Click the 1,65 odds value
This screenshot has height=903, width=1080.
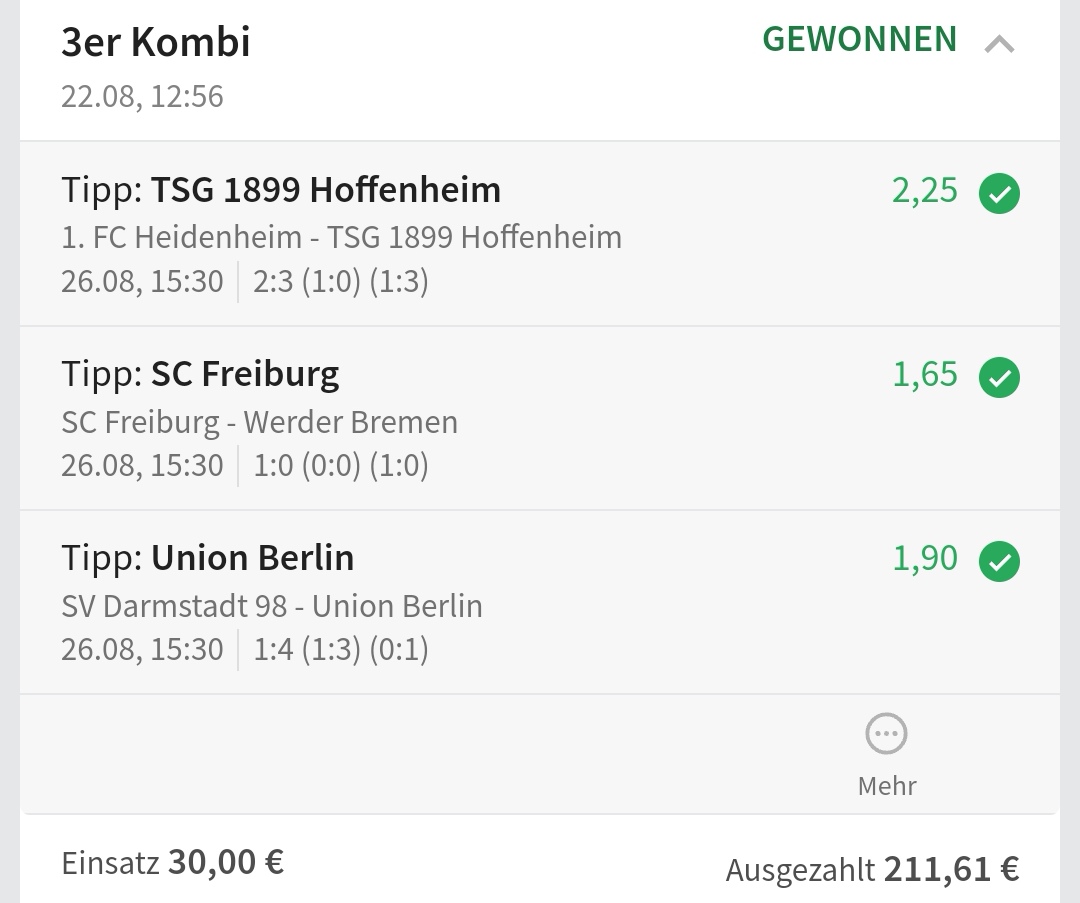pyautogui.click(x=924, y=374)
